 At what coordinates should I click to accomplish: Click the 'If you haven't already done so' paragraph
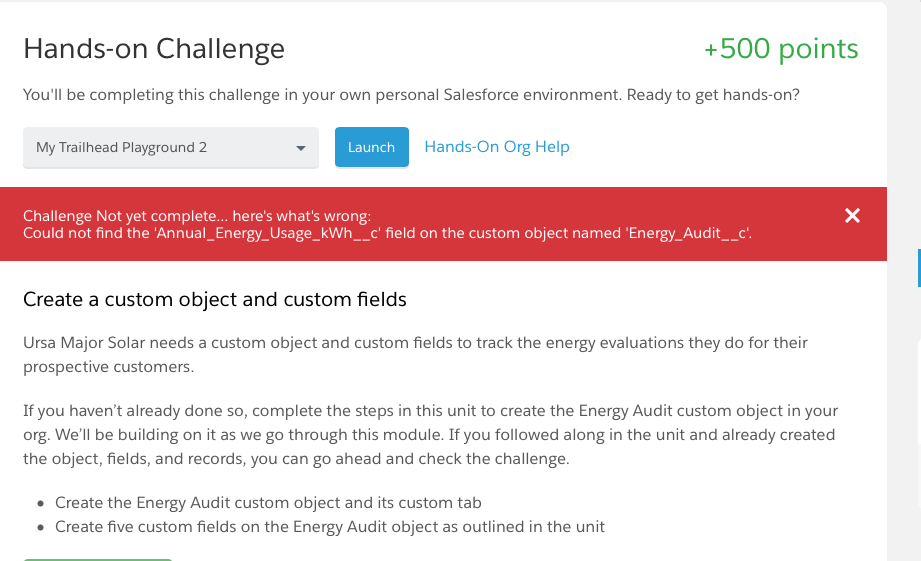click(430, 435)
